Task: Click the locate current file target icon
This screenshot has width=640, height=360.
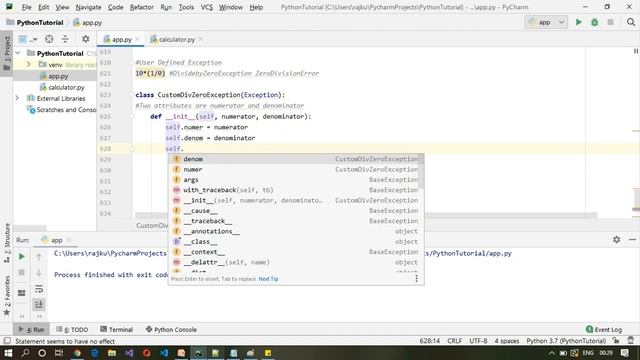Action: [x=49, y=39]
